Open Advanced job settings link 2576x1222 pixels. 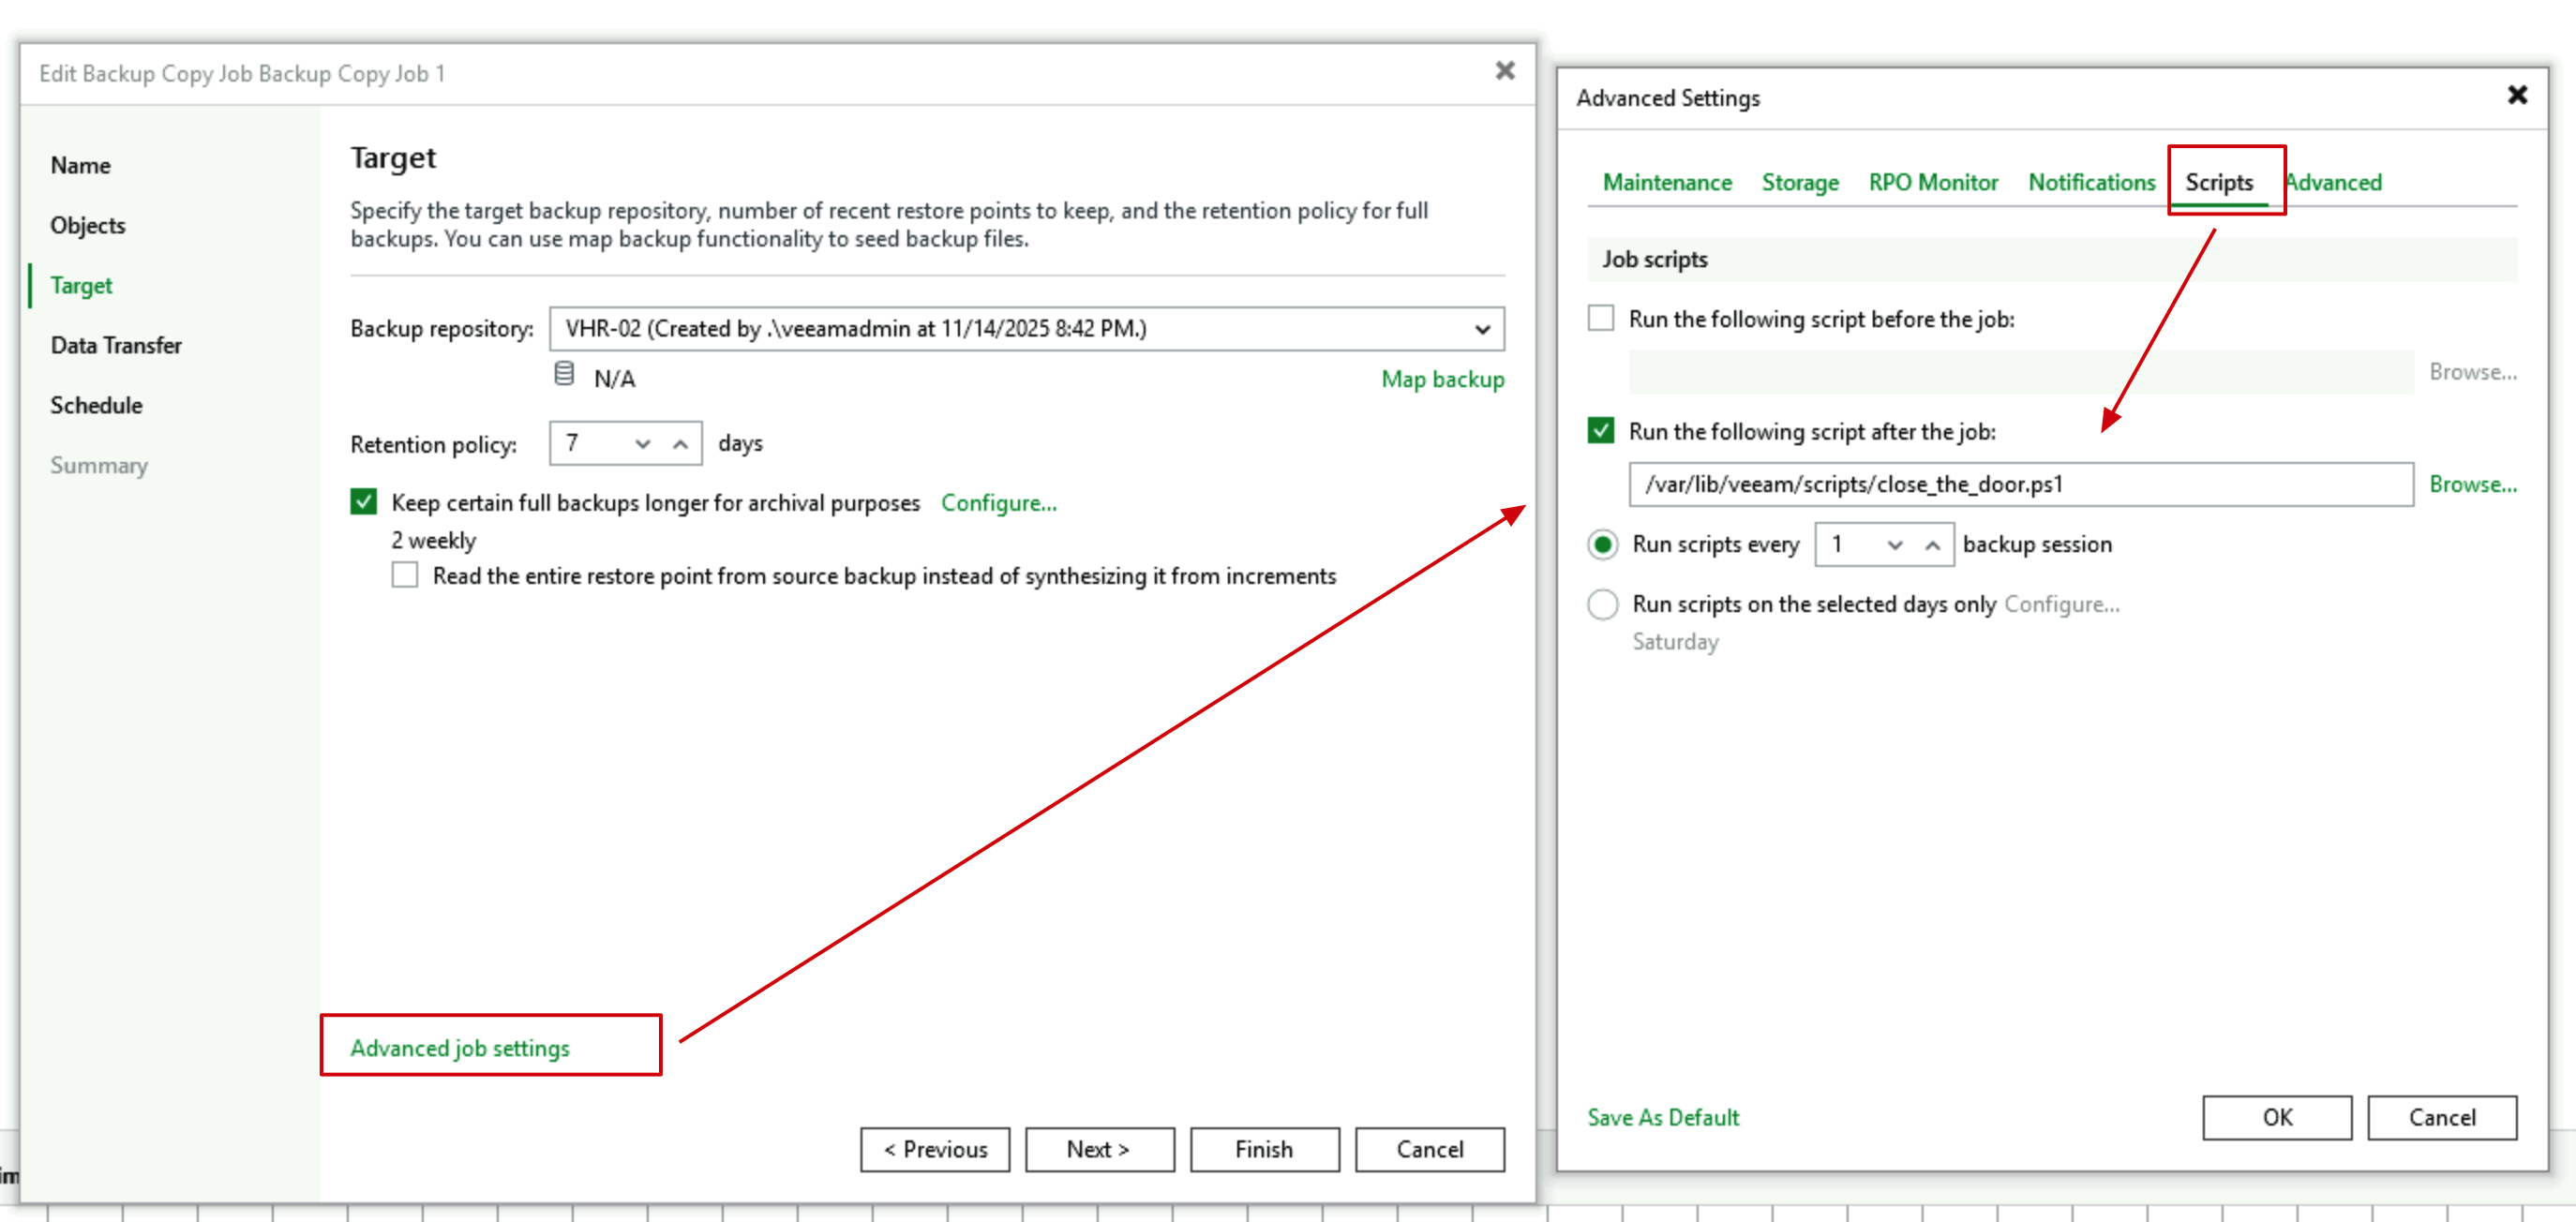(459, 1048)
